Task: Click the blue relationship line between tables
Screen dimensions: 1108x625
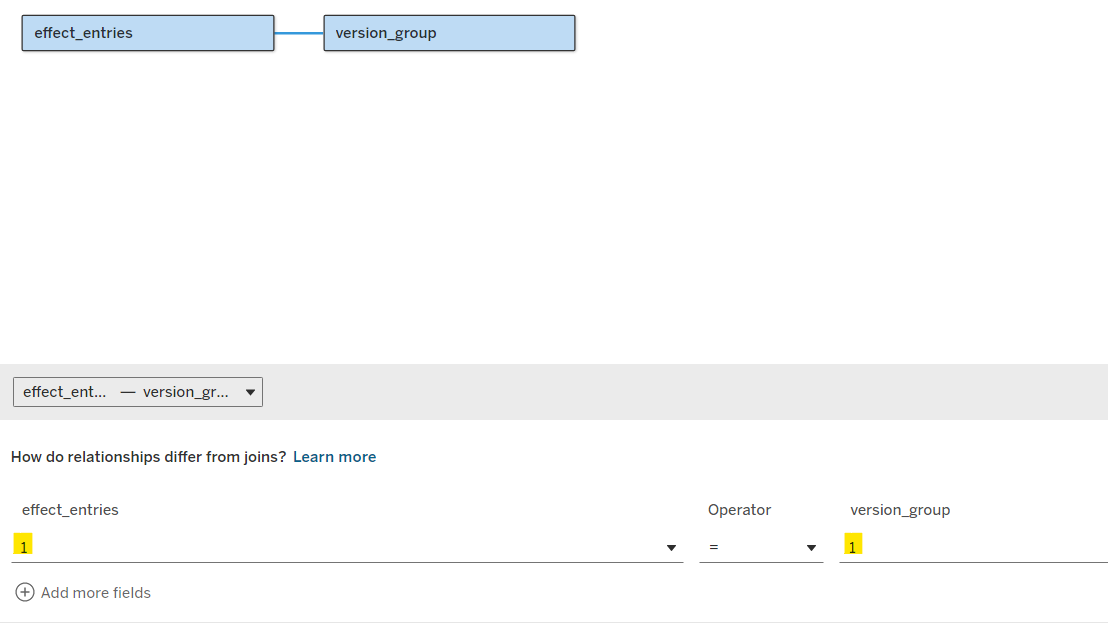Action: pos(299,33)
